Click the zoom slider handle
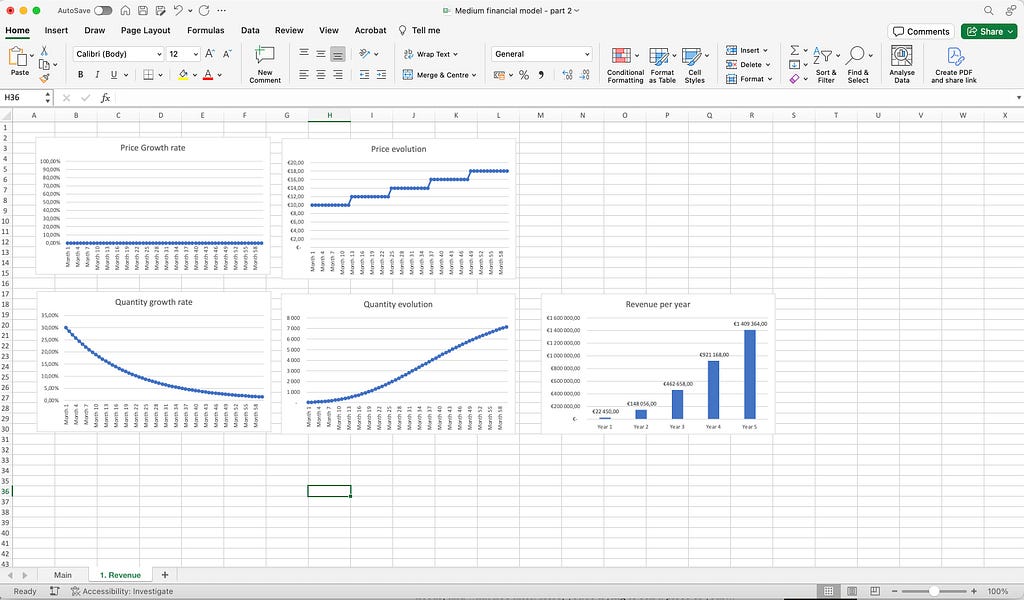The image size is (1024, 600). pyautogui.click(x=934, y=591)
